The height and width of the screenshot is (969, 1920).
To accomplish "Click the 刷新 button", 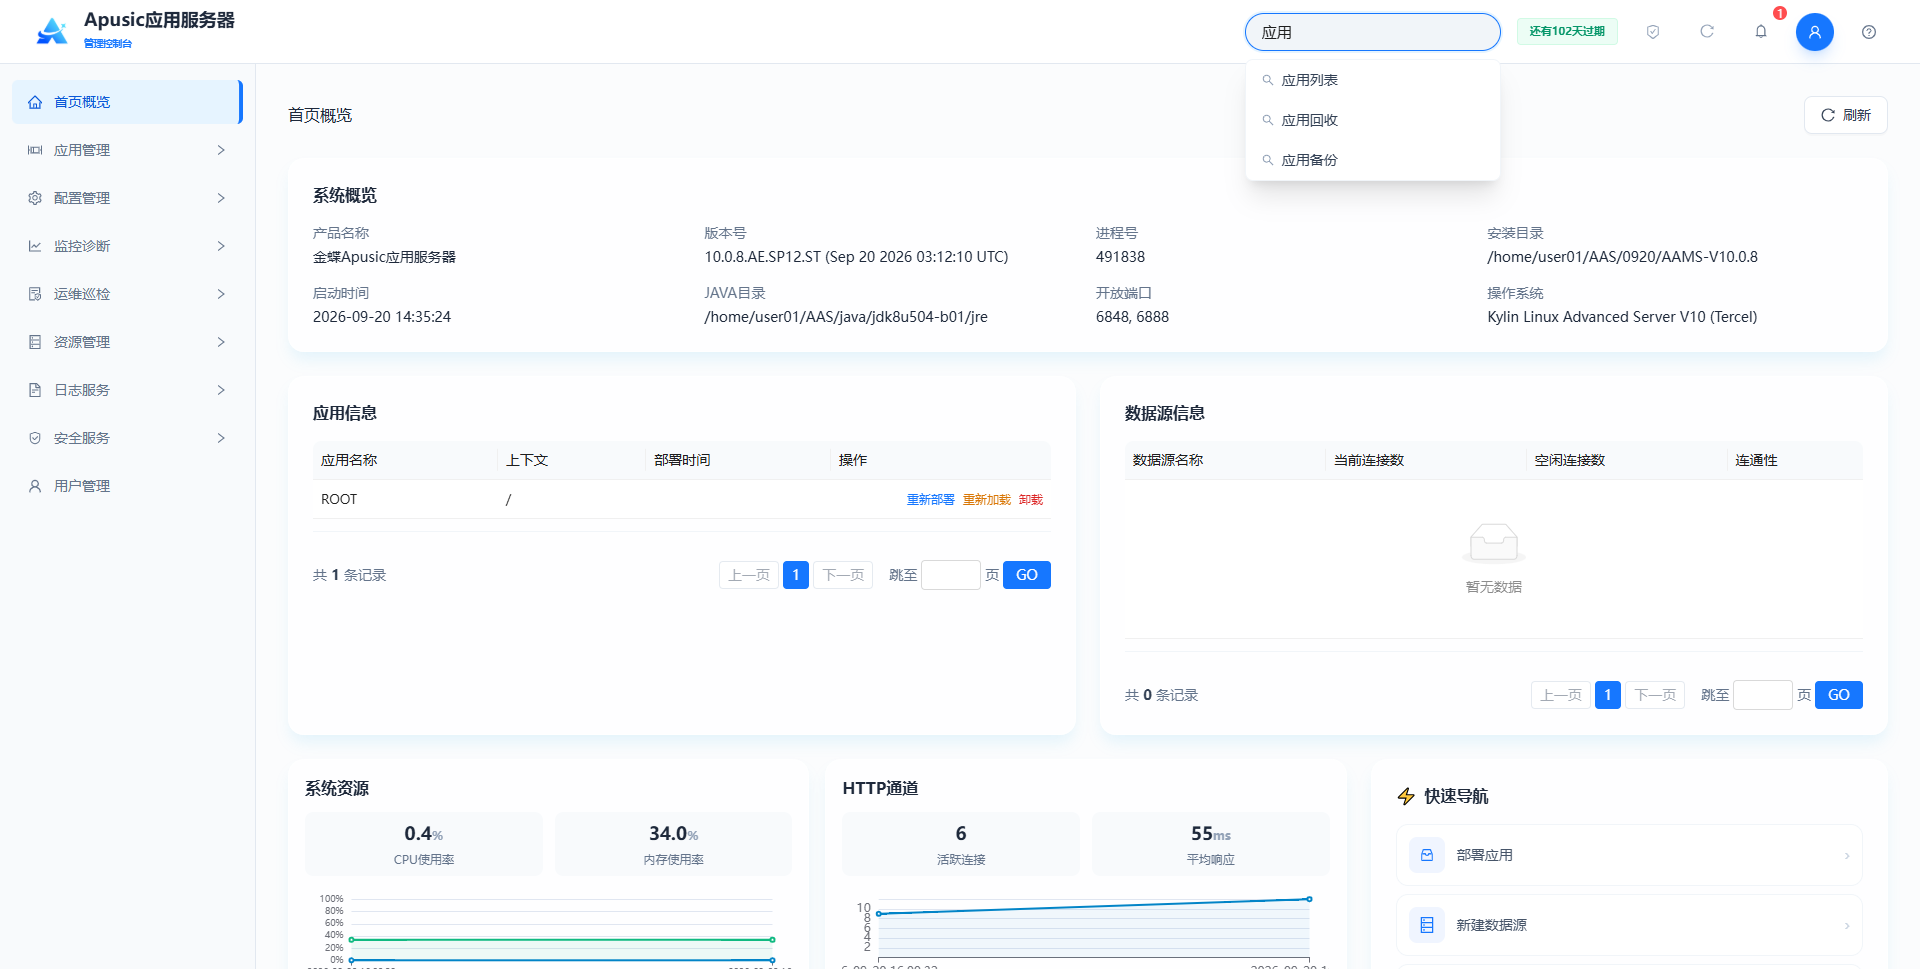I will pos(1845,115).
